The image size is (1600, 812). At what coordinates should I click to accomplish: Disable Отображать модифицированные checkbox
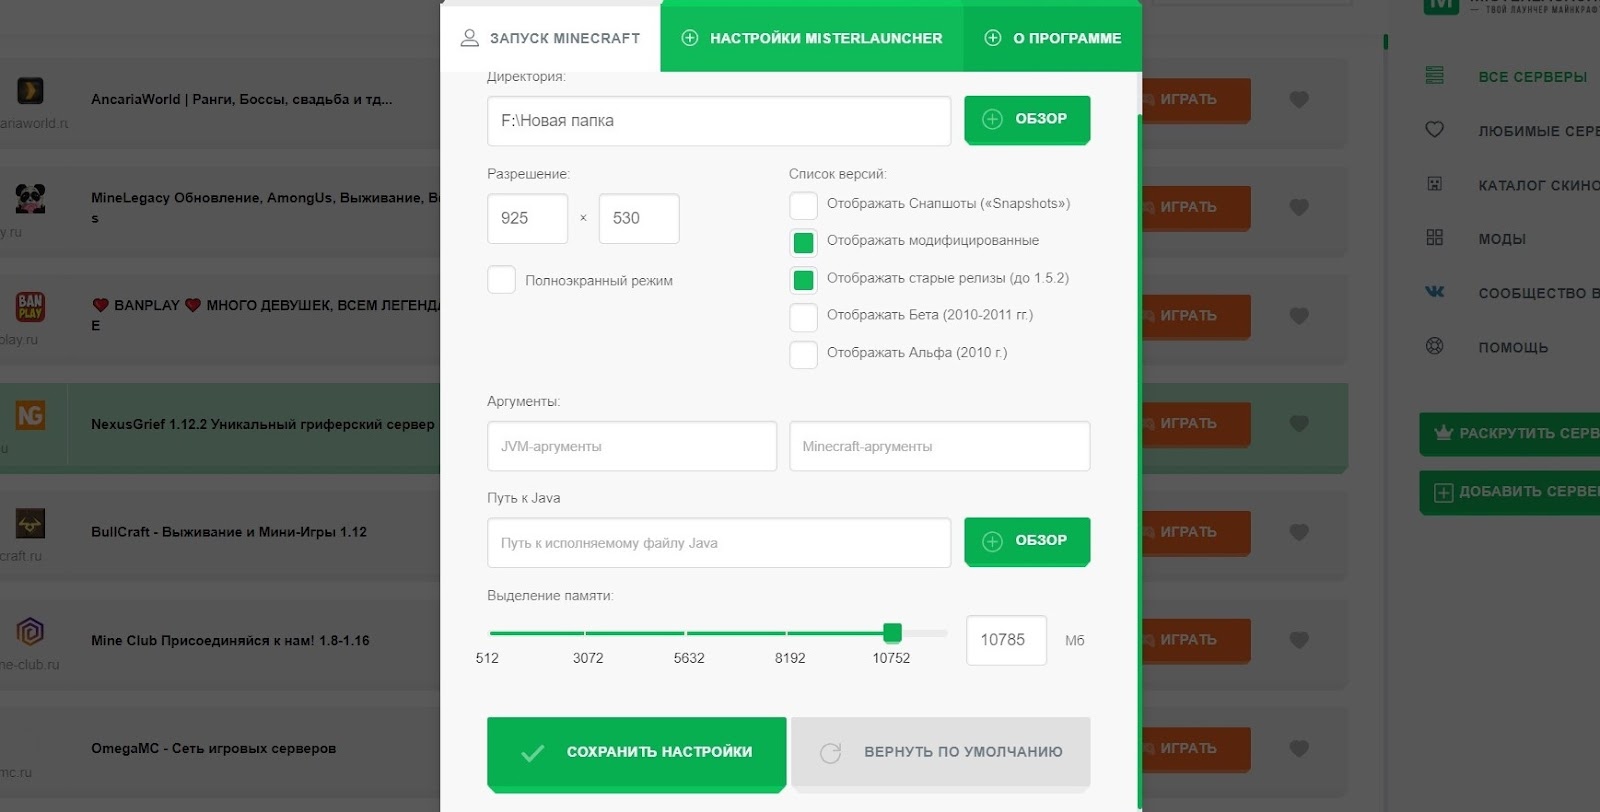(803, 242)
